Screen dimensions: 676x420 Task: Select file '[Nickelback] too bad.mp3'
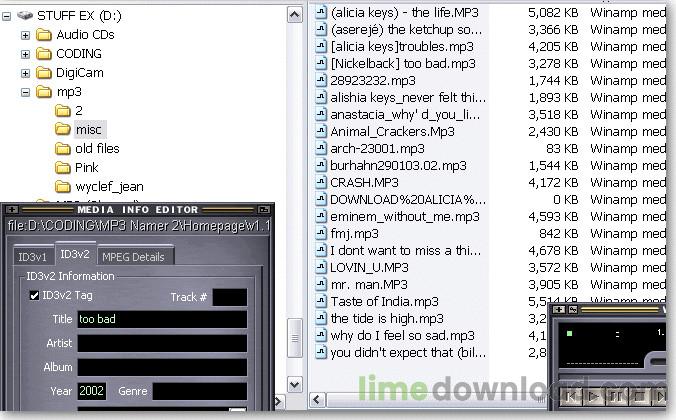tap(403, 63)
